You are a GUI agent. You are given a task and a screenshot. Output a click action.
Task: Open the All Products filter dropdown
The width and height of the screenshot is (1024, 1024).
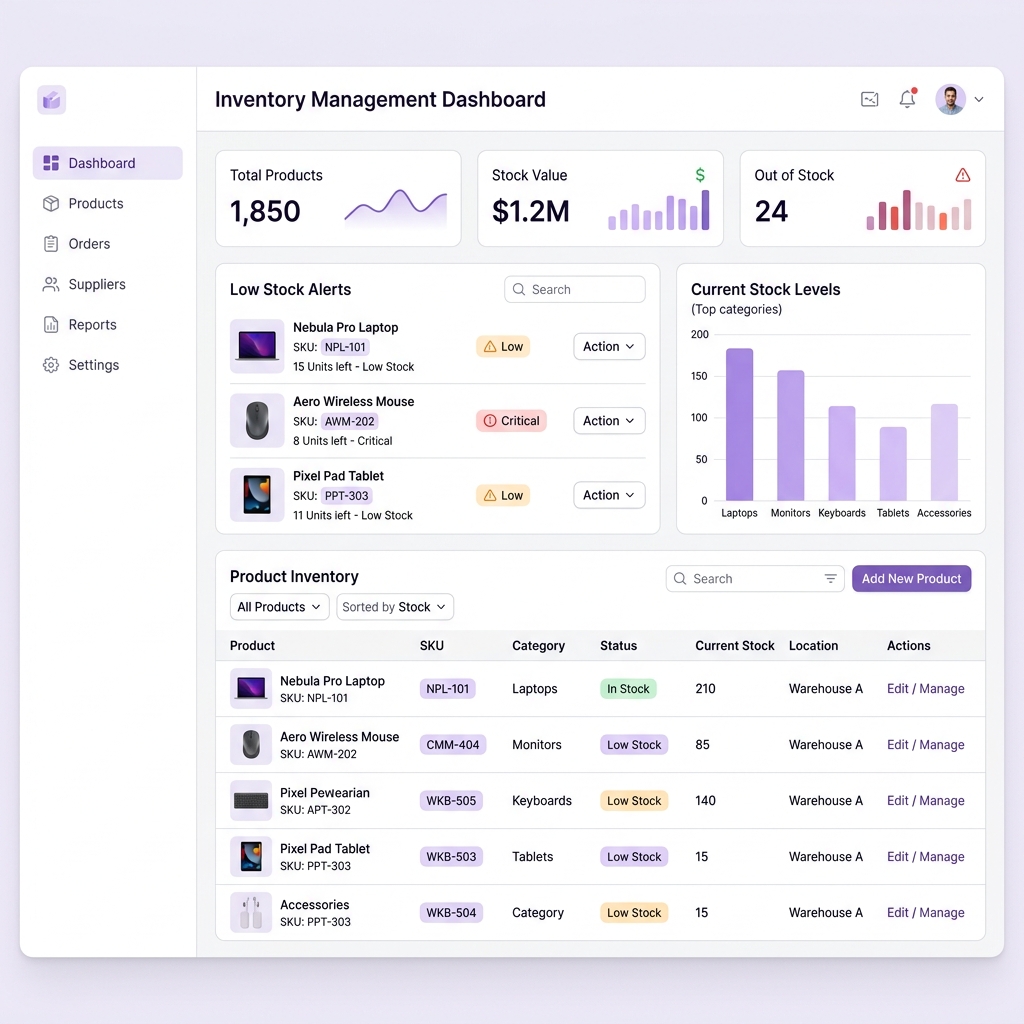(280, 607)
